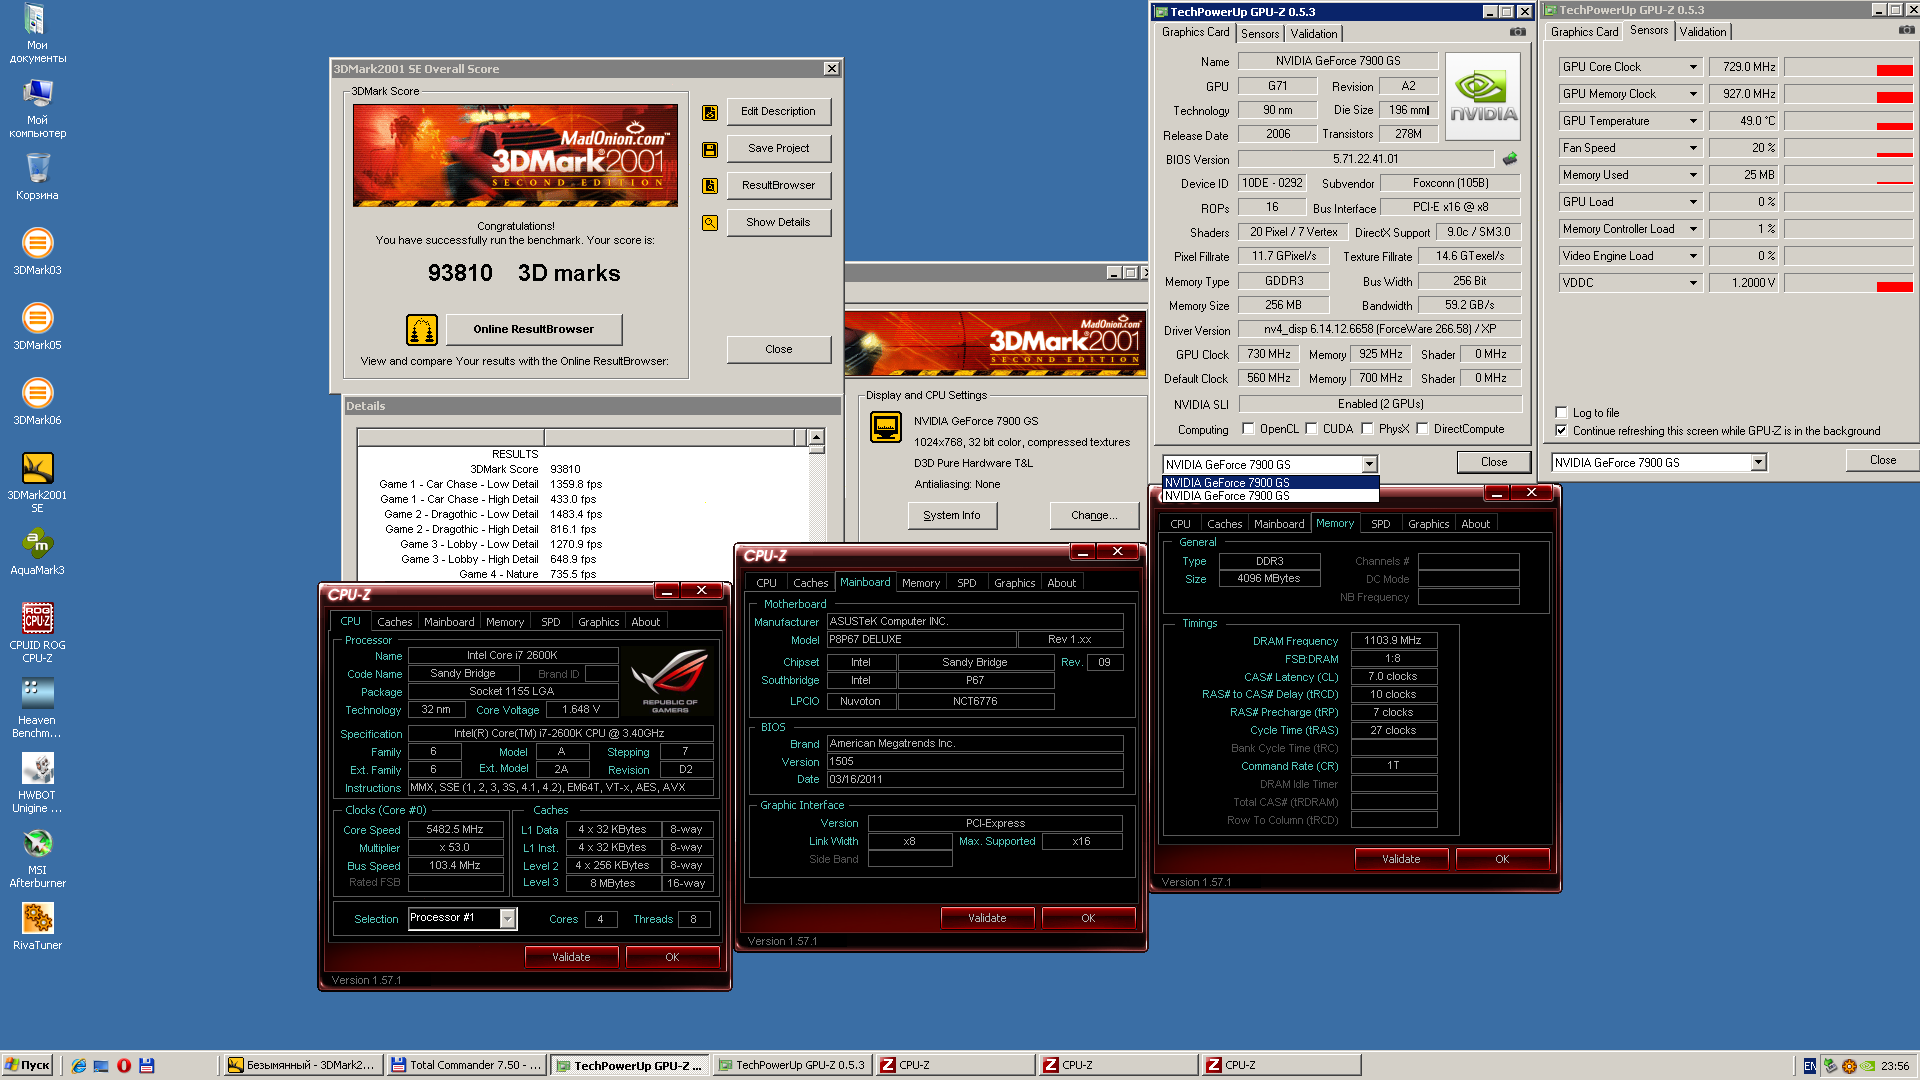Click results list scrollbar up arrow

tap(816, 437)
